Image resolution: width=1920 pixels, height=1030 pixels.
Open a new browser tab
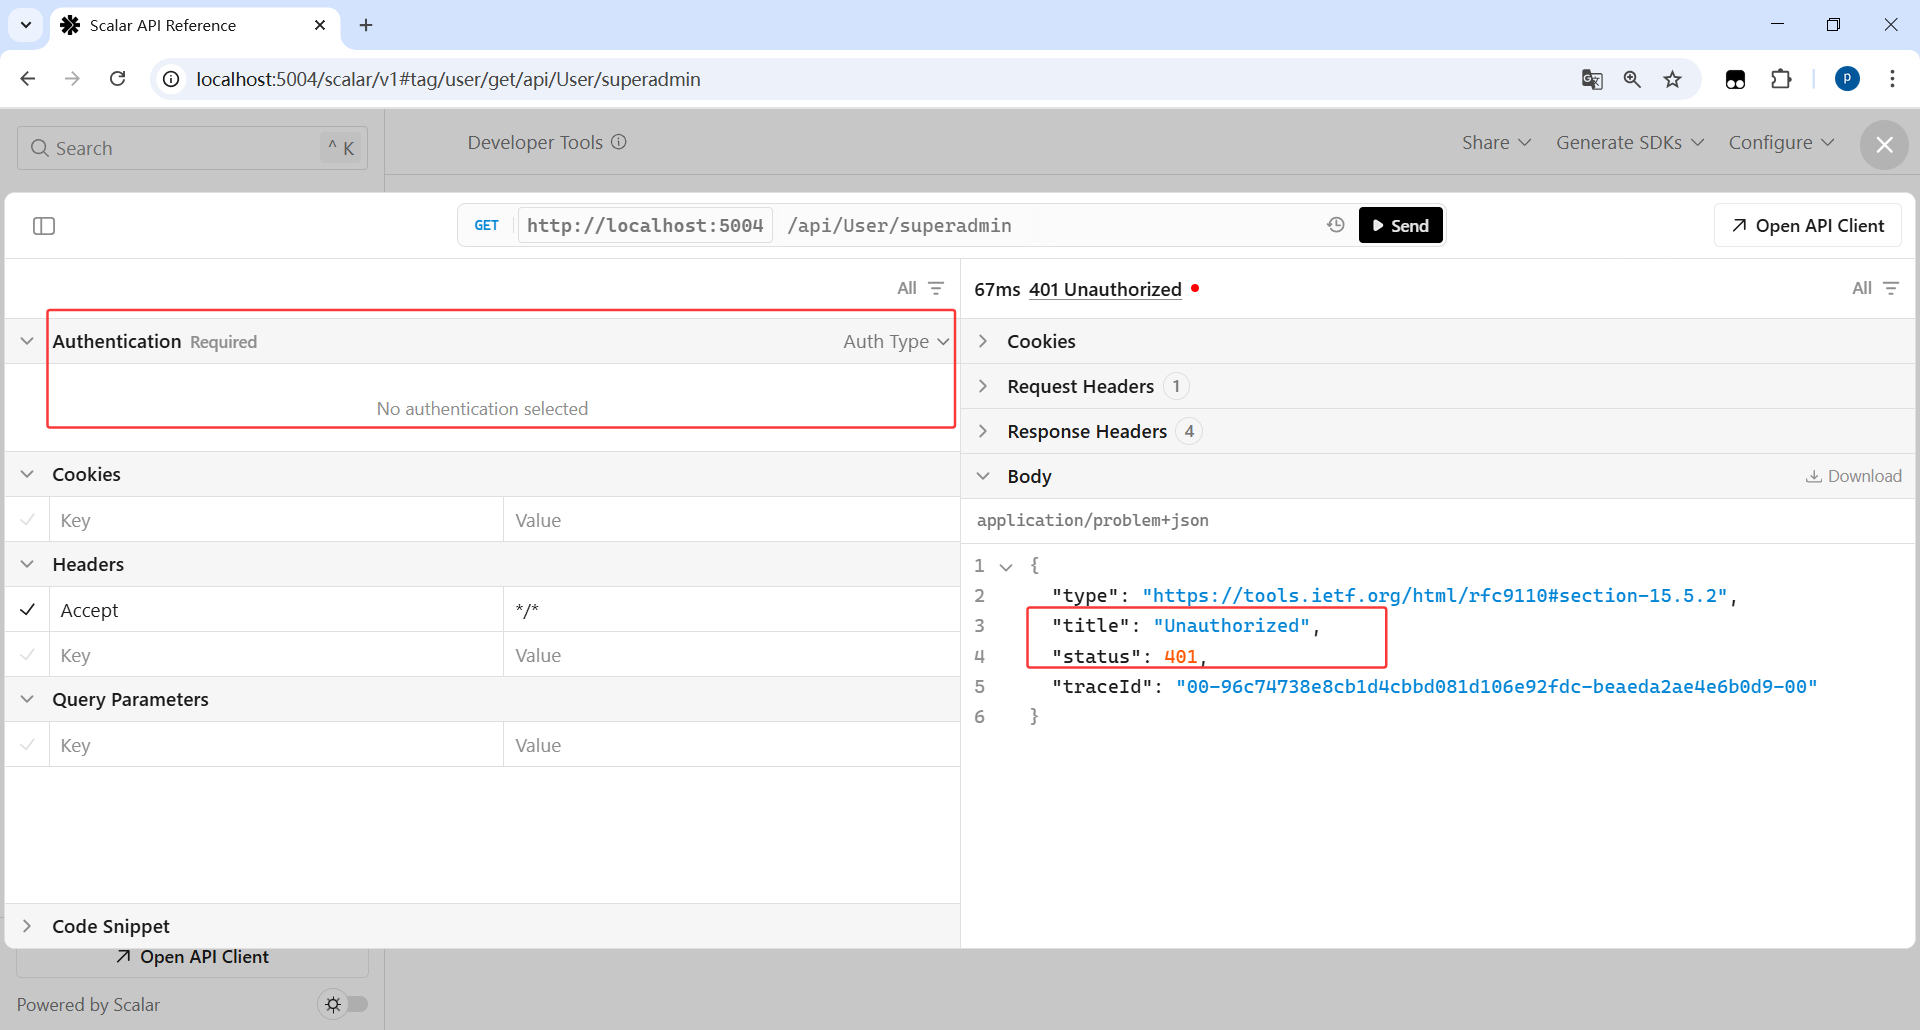point(366,25)
